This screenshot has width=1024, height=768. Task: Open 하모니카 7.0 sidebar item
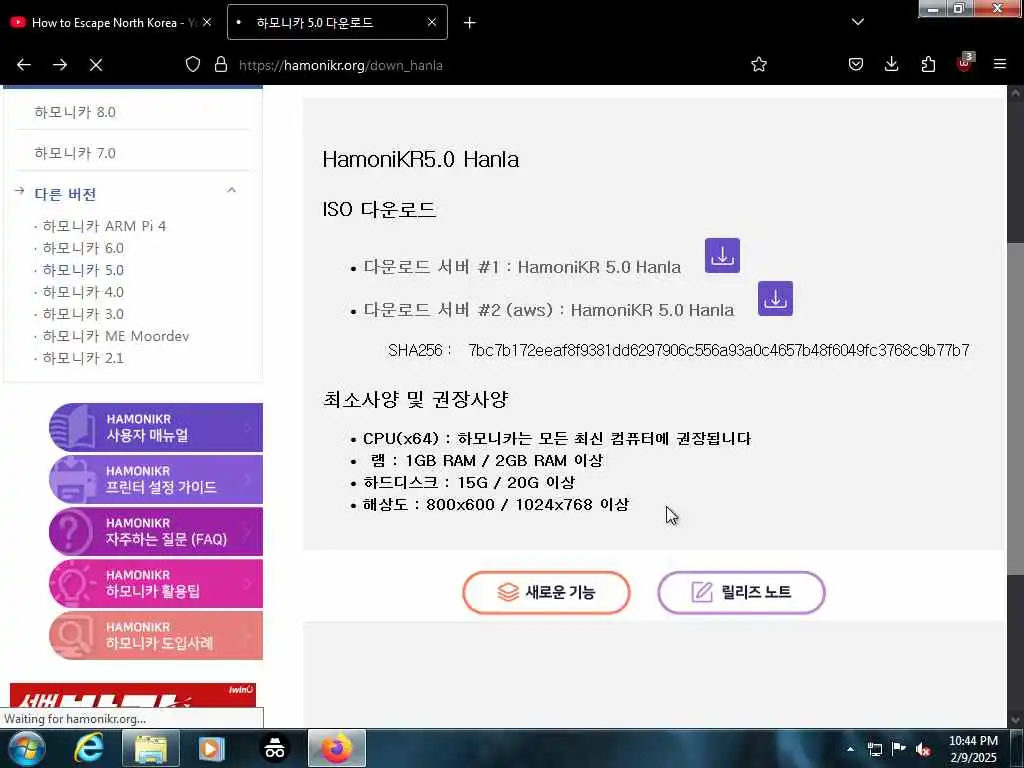pyautogui.click(x=75, y=153)
